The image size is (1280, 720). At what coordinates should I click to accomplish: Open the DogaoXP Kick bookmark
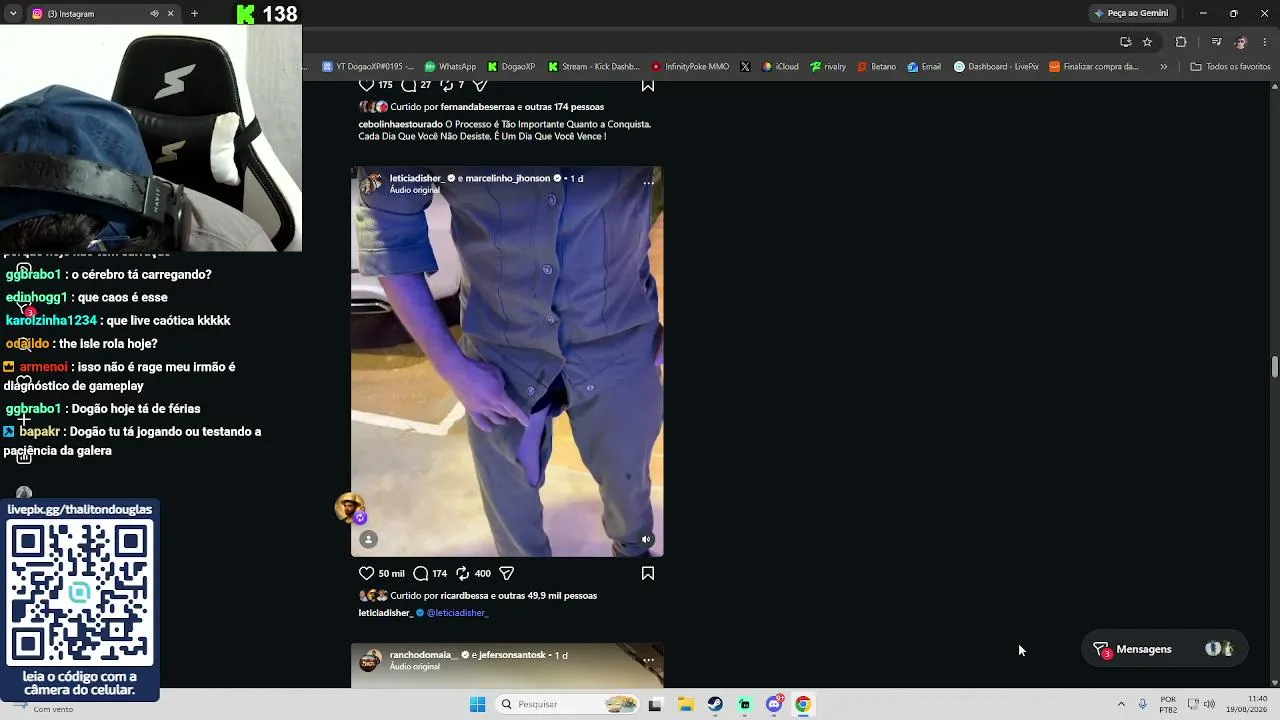[511, 67]
